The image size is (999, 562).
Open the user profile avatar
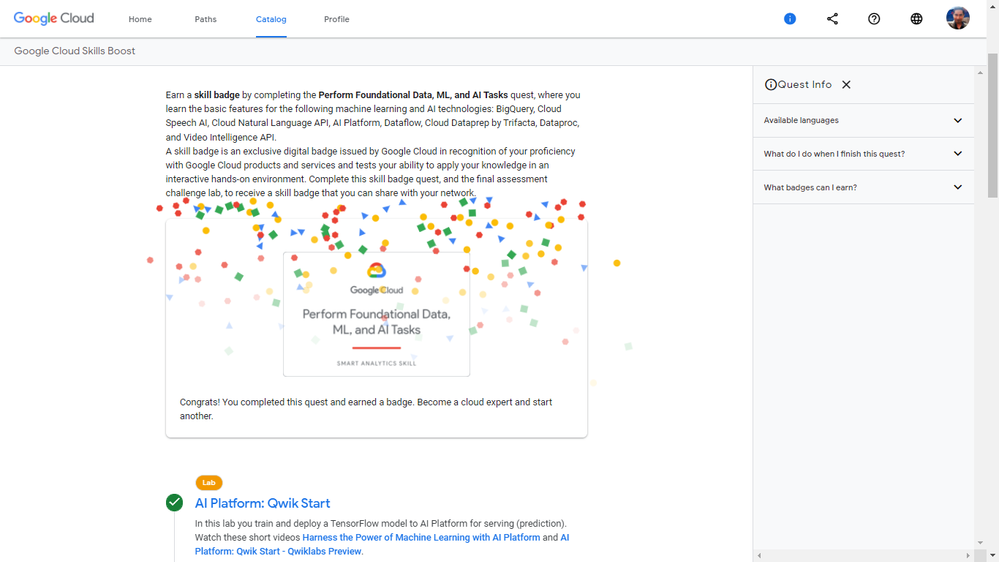tap(958, 18)
